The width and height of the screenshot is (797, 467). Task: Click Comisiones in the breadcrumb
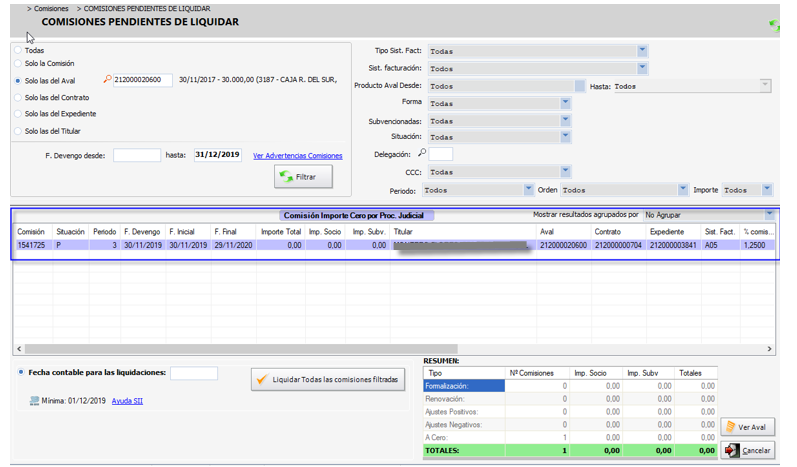pyautogui.click(x=51, y=9)
